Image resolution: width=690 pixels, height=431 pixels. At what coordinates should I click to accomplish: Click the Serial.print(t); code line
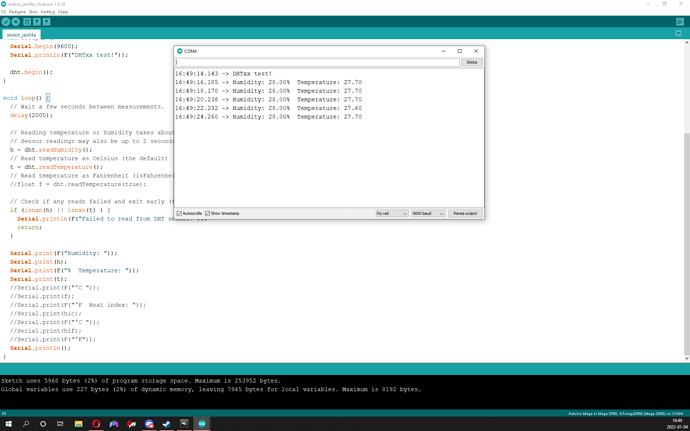point(38,279)
